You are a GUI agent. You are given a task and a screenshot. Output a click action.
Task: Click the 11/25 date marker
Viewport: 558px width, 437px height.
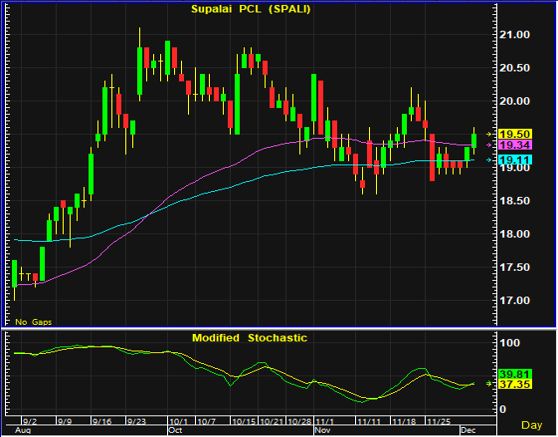tap(439, 422)
